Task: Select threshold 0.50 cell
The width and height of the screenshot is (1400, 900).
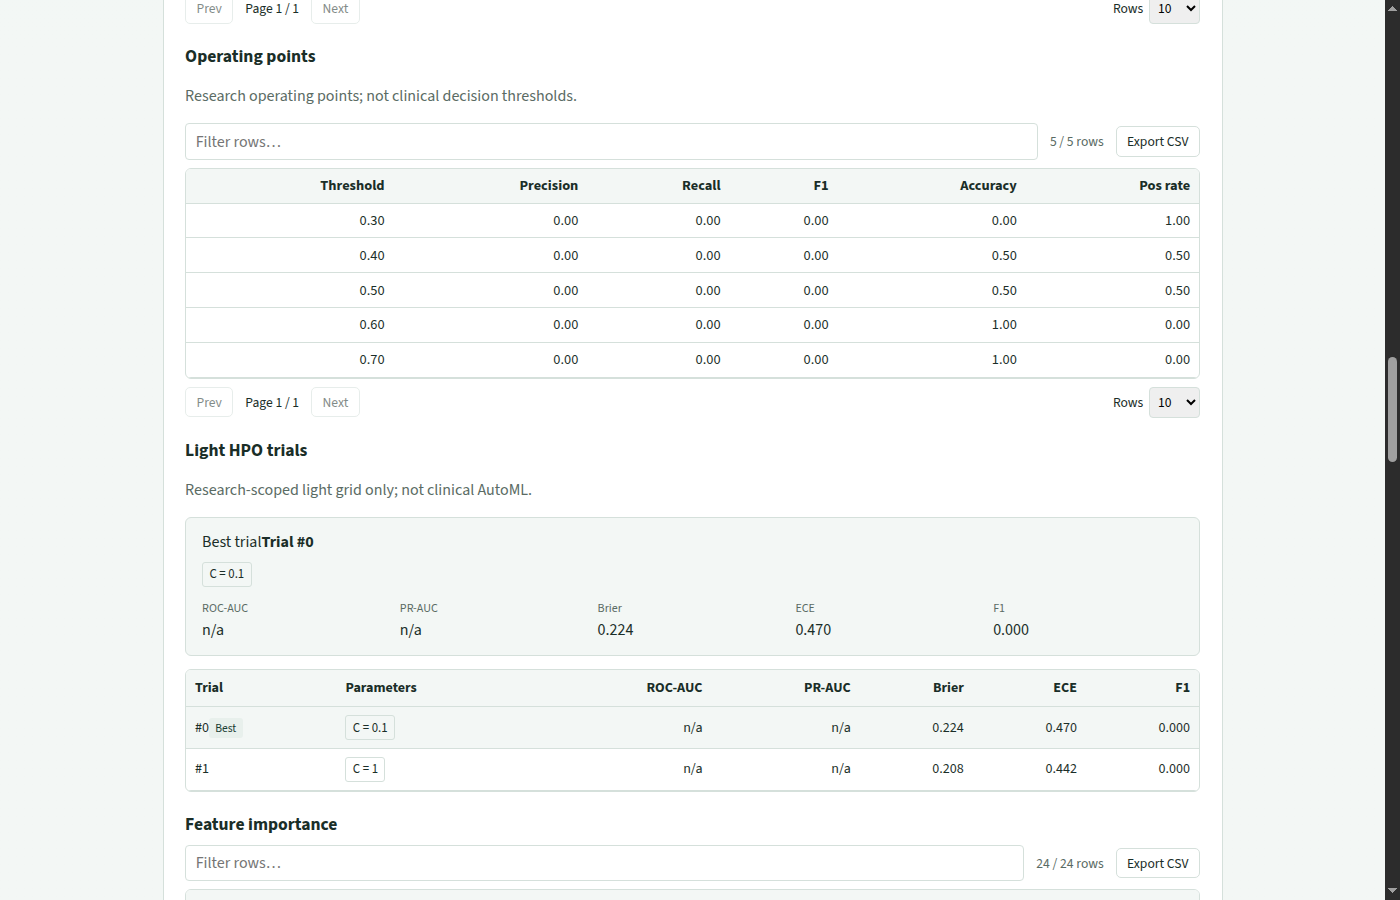Action: (372, 290)
